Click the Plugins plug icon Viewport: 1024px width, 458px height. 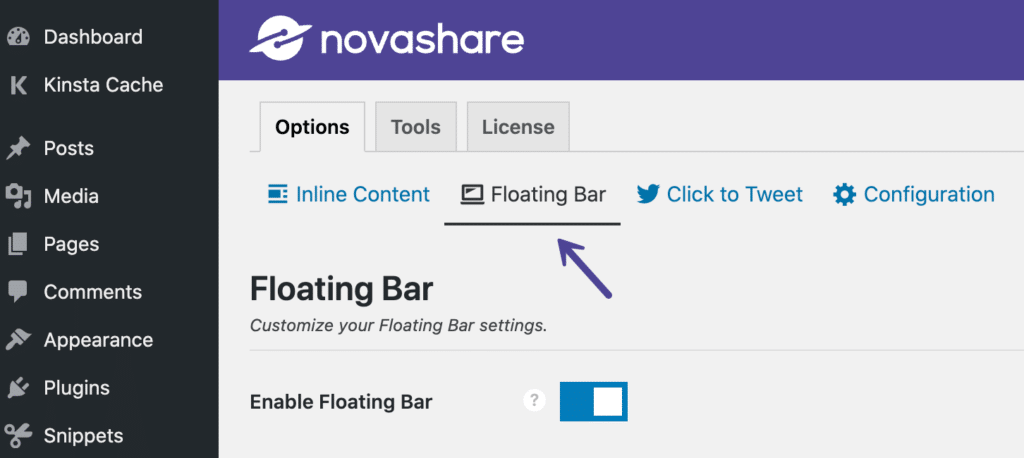(x=18, y=388)
